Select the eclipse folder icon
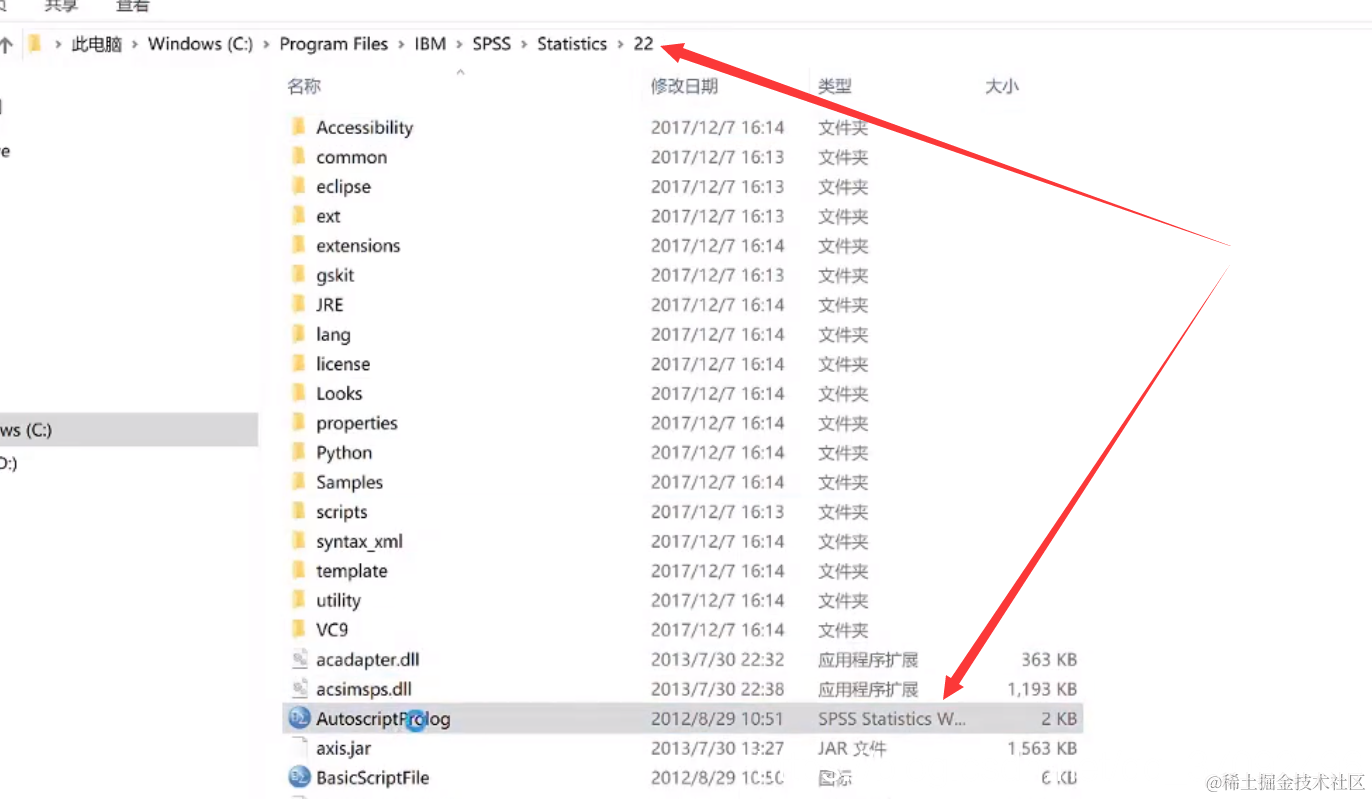 coord(298,186)
